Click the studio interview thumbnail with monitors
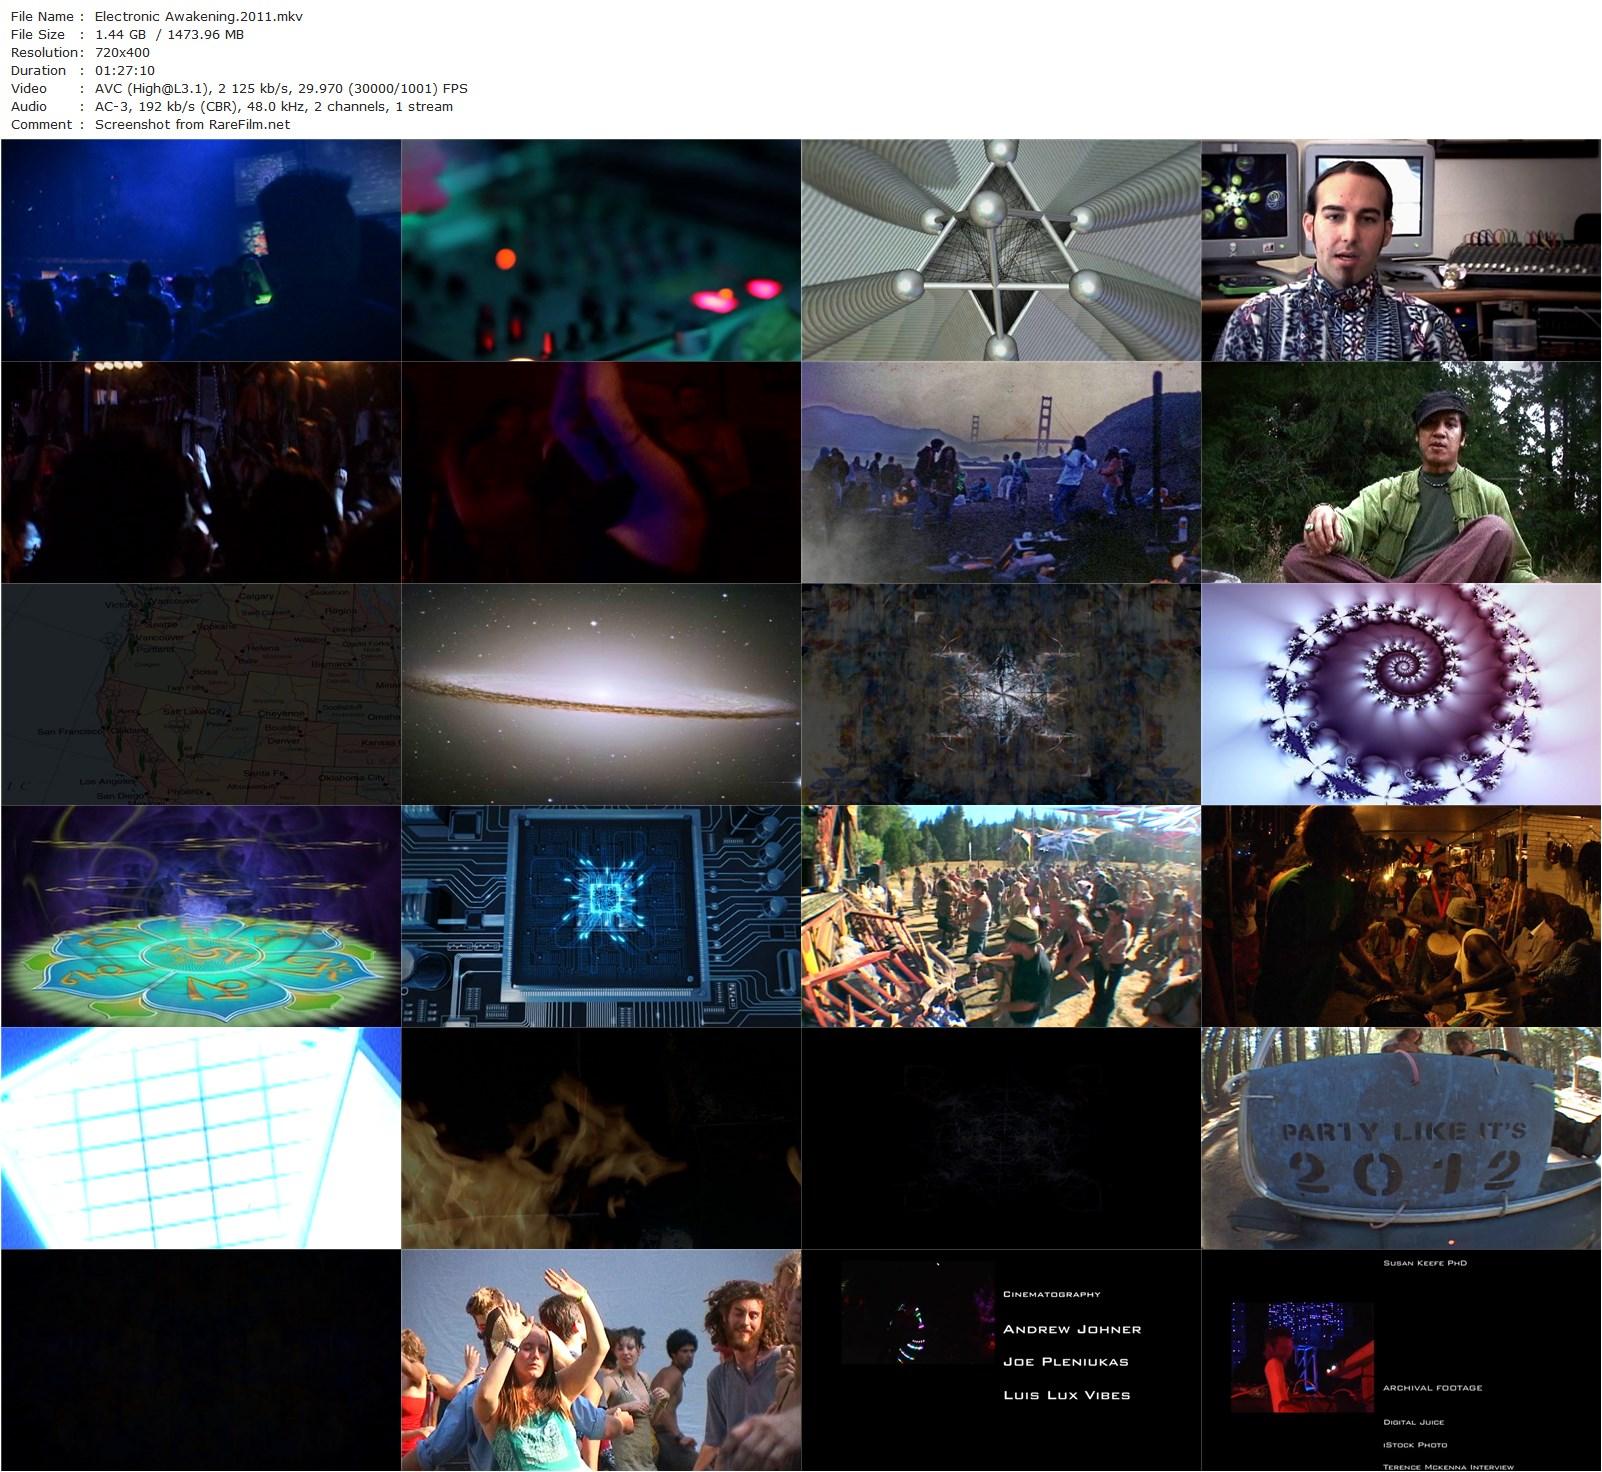The height and width of the screenshot is (1472, 1602). click(1400, 250)
